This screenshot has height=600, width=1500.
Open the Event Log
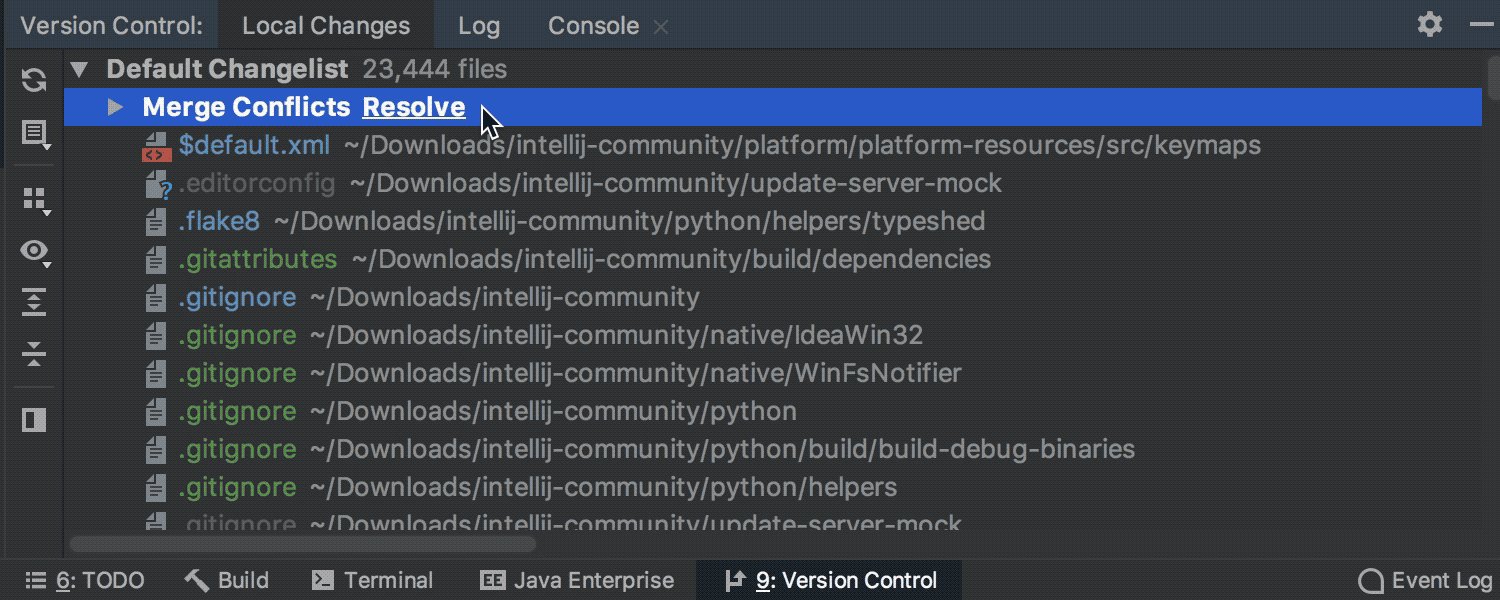click(1424, 580)
